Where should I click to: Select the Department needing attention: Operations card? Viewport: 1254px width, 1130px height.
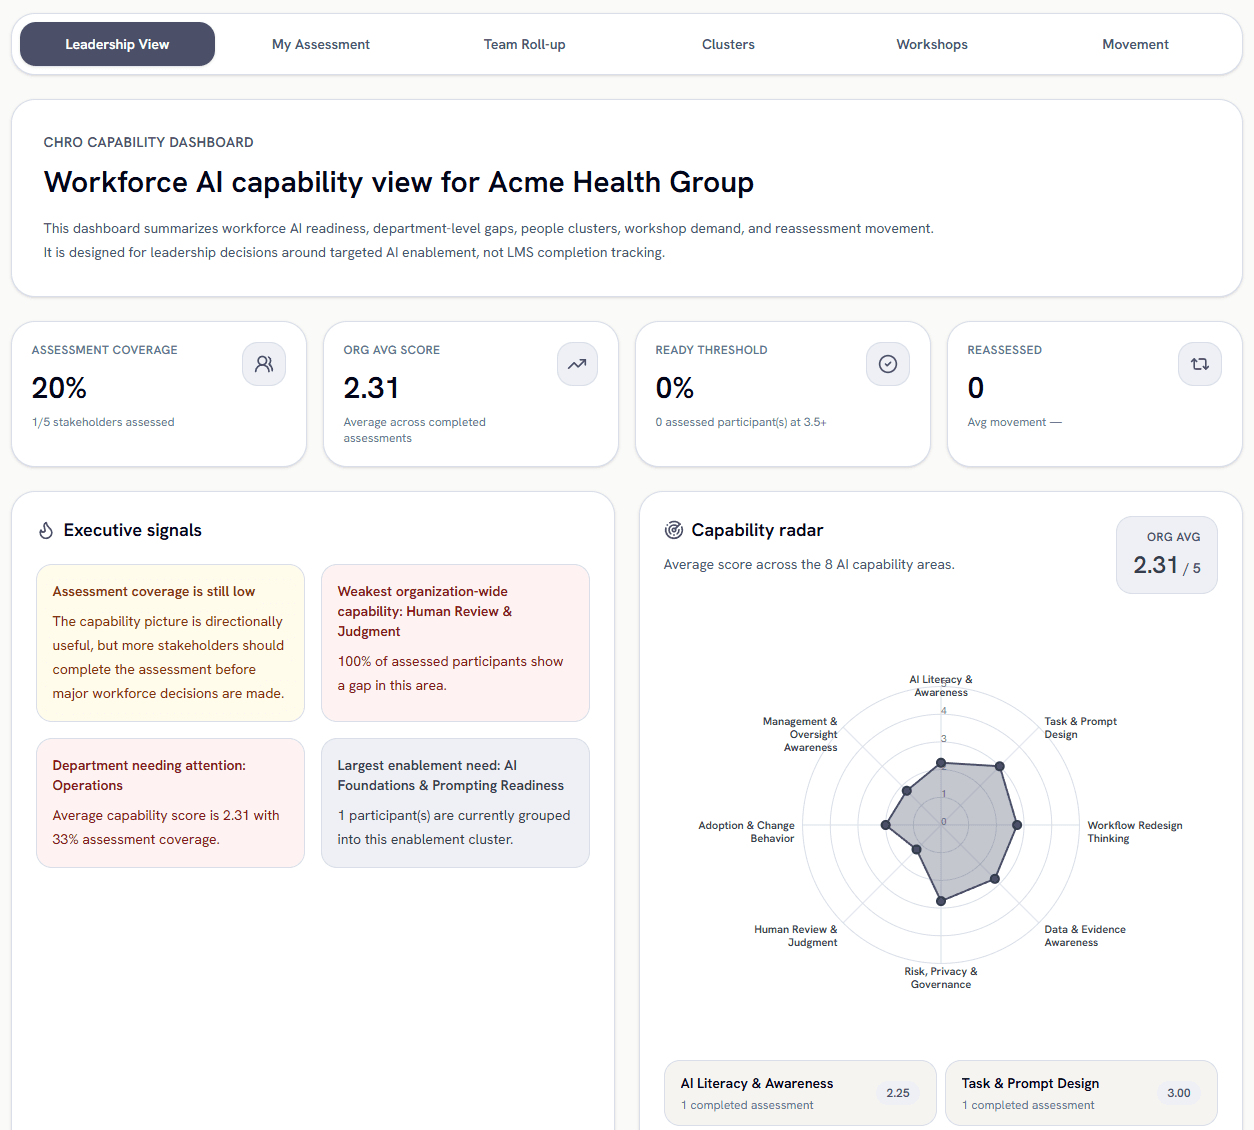(x=170, y=803)
